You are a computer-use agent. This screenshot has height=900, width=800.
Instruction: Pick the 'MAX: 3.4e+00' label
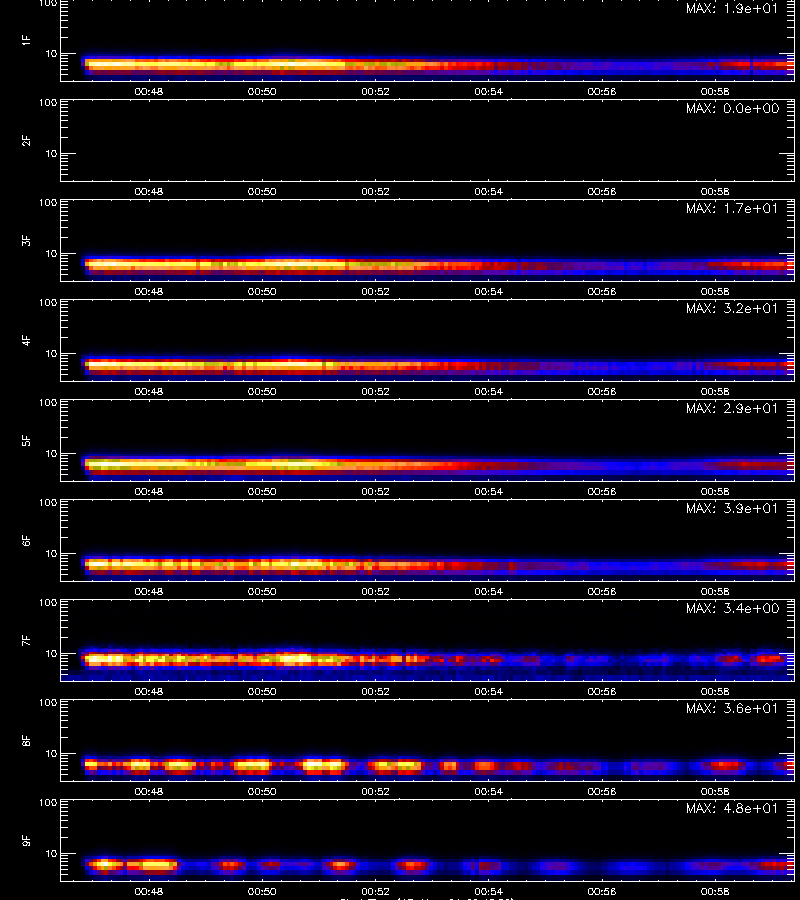click(x=732, y=608)
